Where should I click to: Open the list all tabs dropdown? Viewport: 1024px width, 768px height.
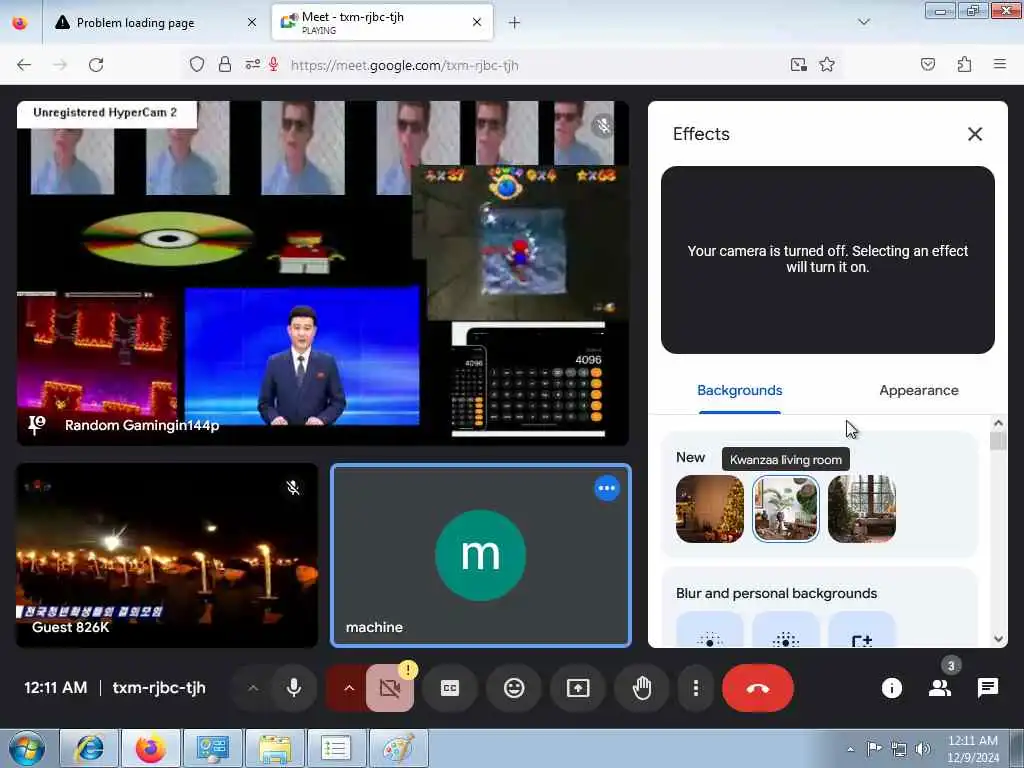pyautogui.click(x=863, y=22)
